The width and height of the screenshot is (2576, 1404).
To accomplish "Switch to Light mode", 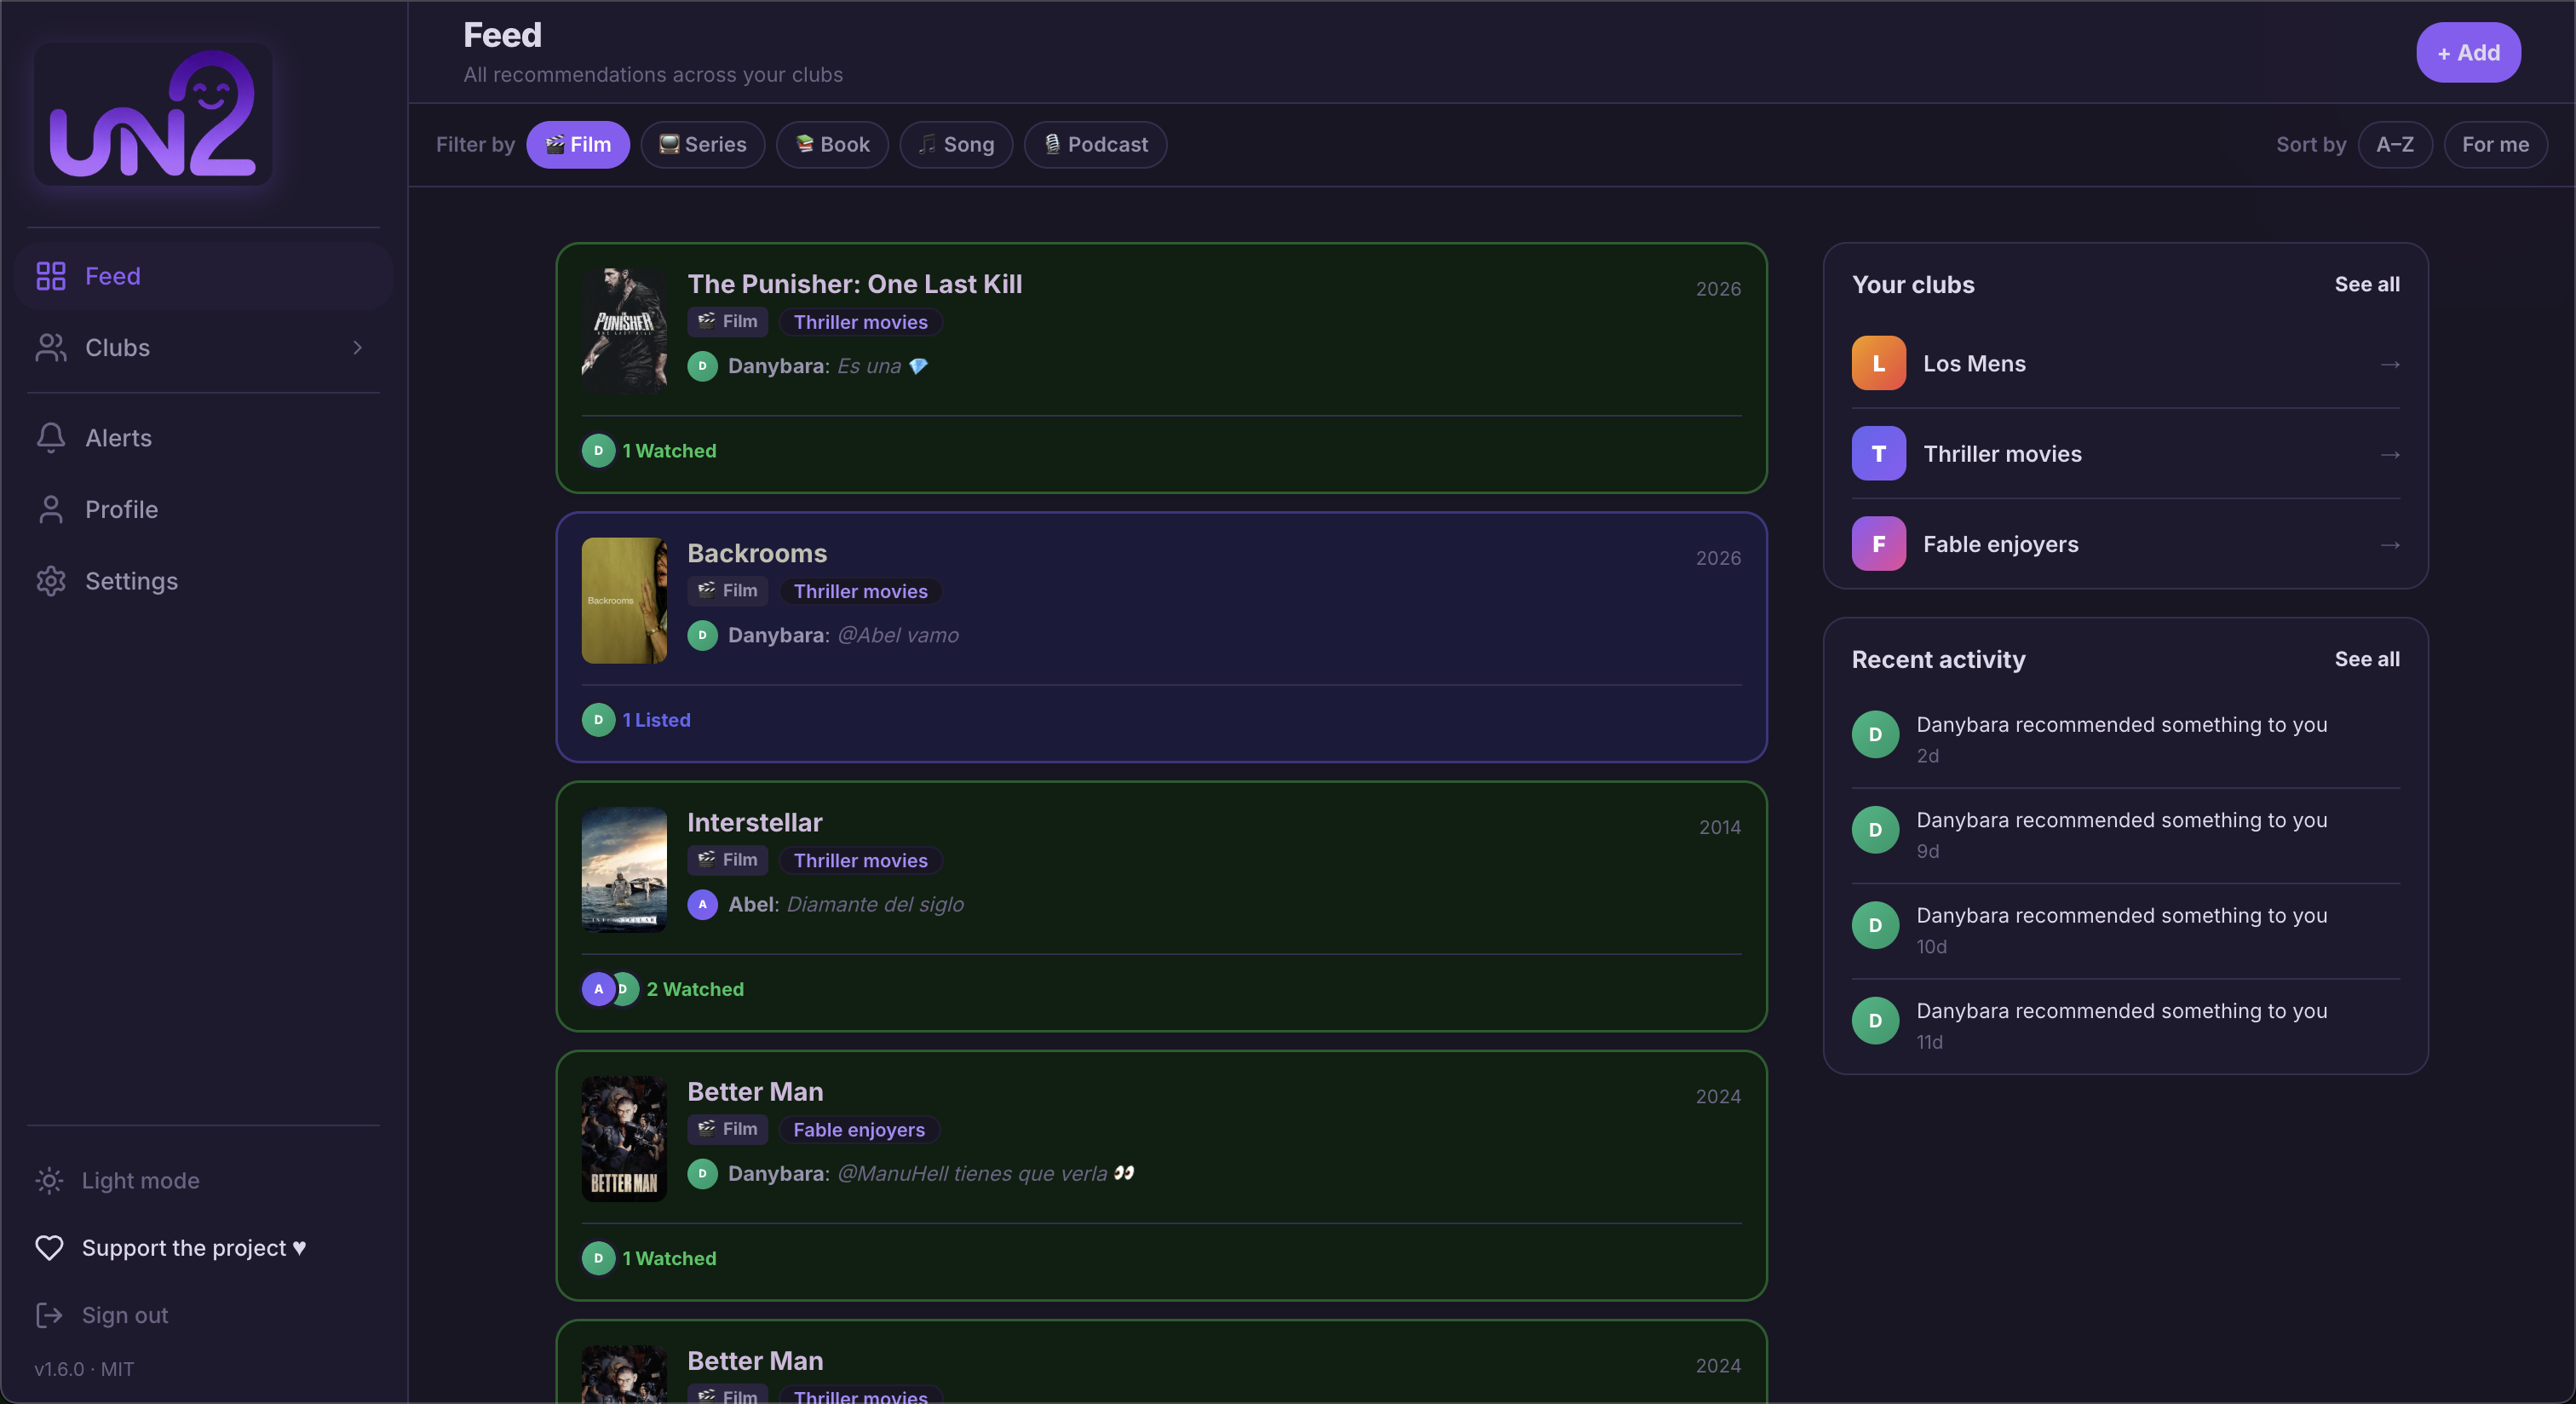I will [140, 1181].
